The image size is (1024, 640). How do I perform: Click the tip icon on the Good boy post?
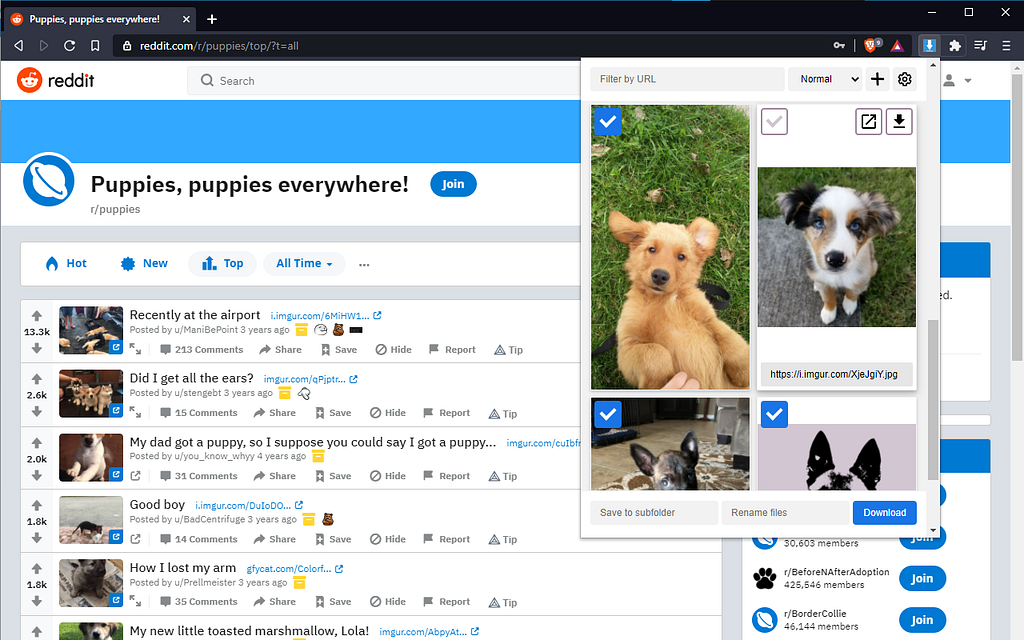[x=505, y=539]
